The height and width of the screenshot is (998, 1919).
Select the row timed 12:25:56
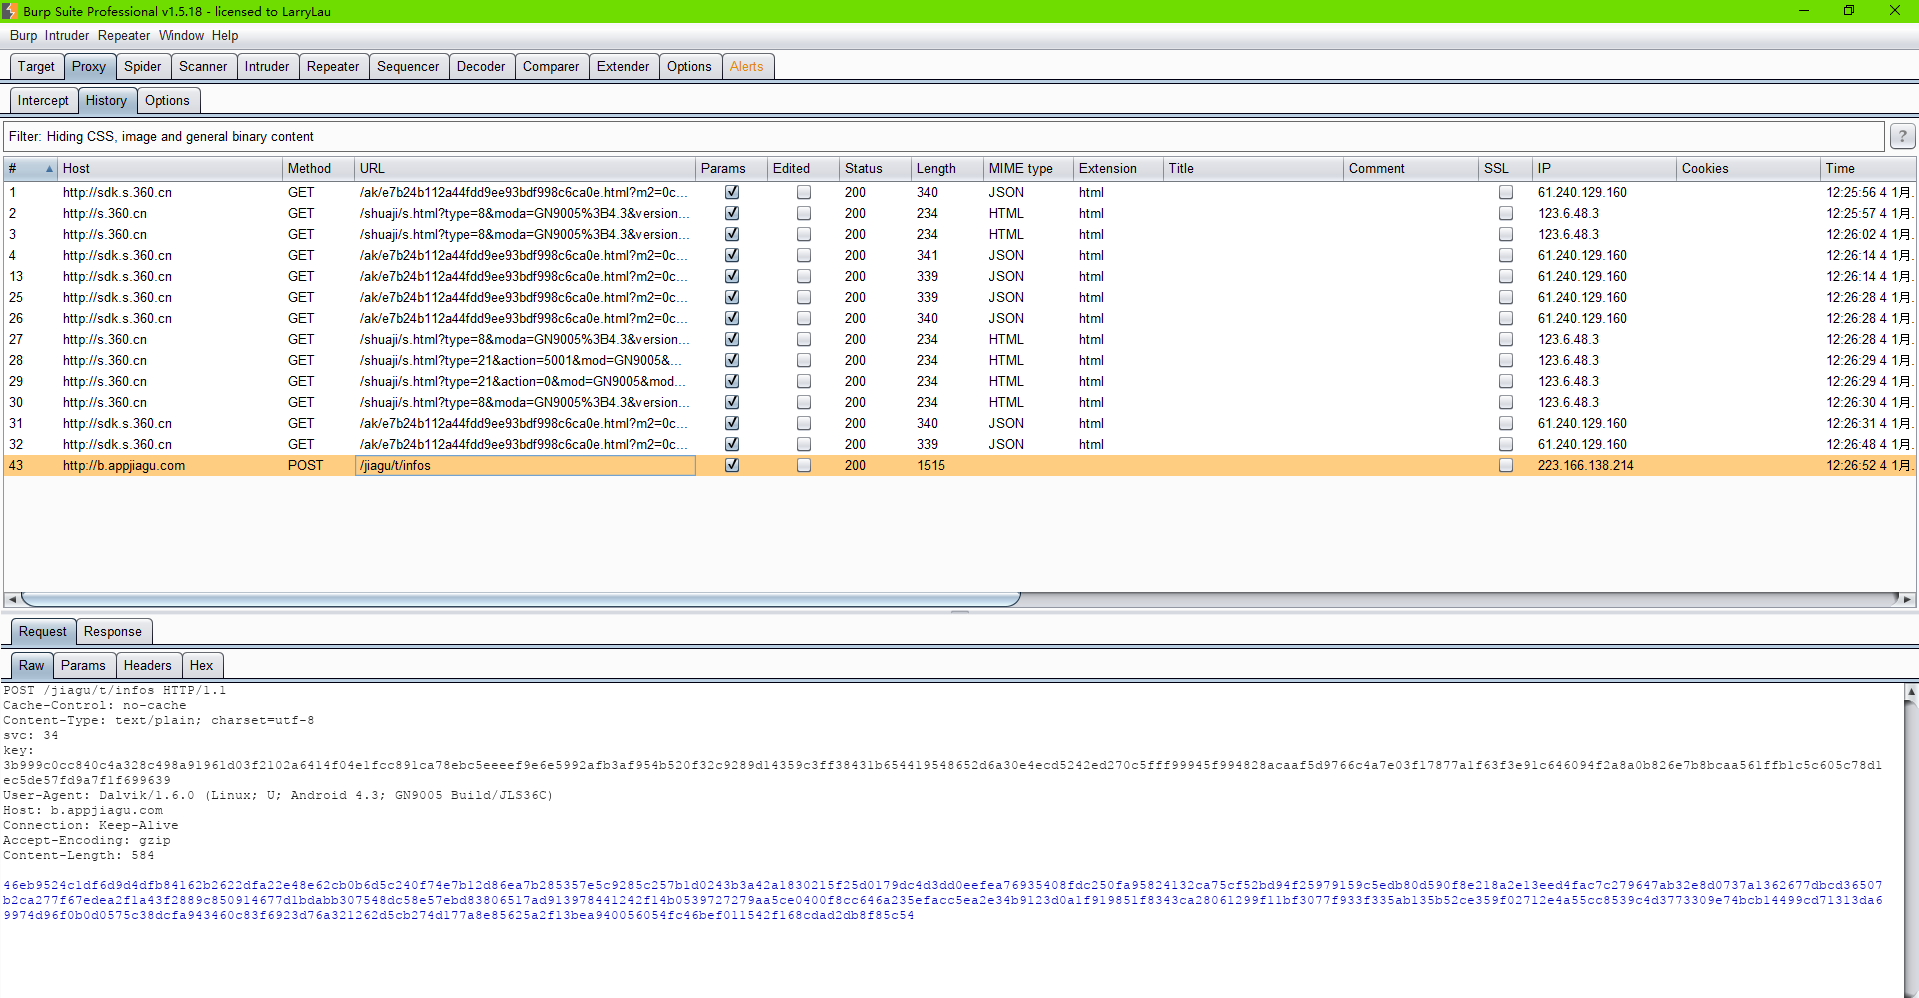960,192
